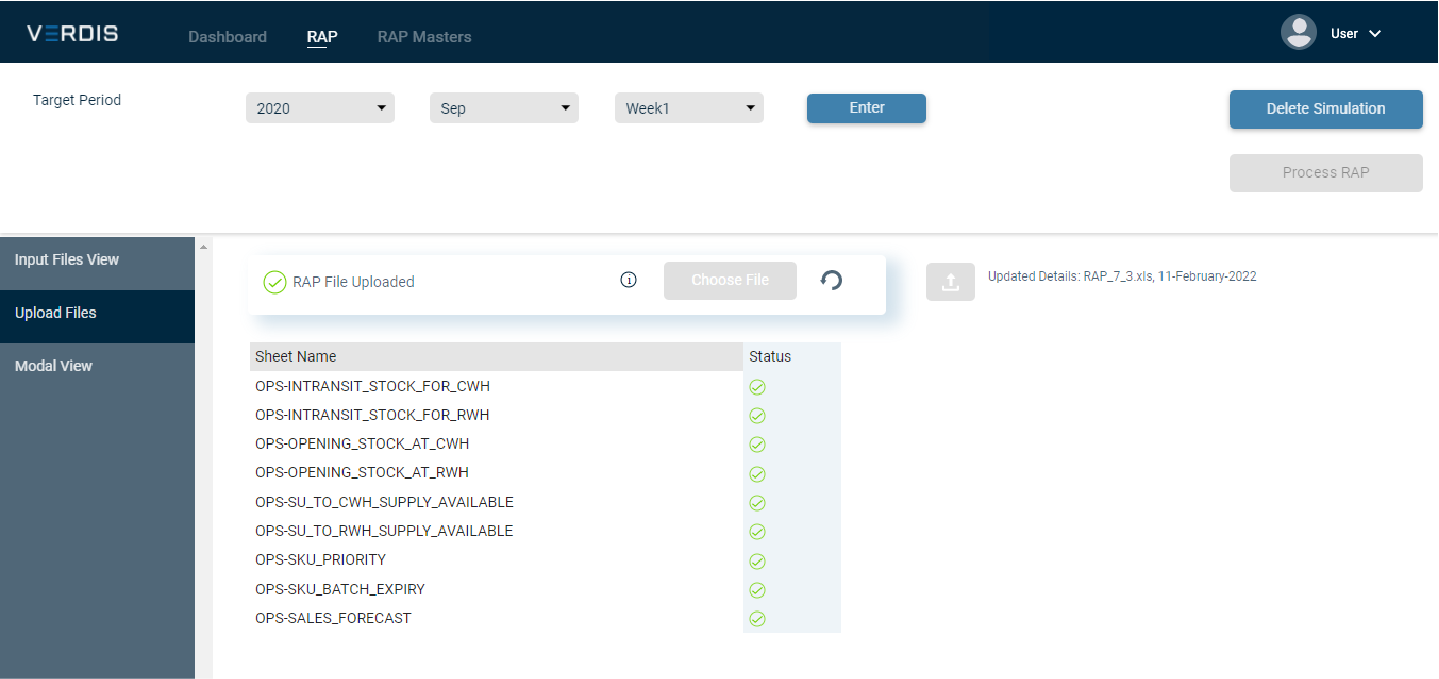This screenshot has height=679, width=1439.
Task: Click the refresh arrow icon next to Choose File
Action: pos(831,280)
